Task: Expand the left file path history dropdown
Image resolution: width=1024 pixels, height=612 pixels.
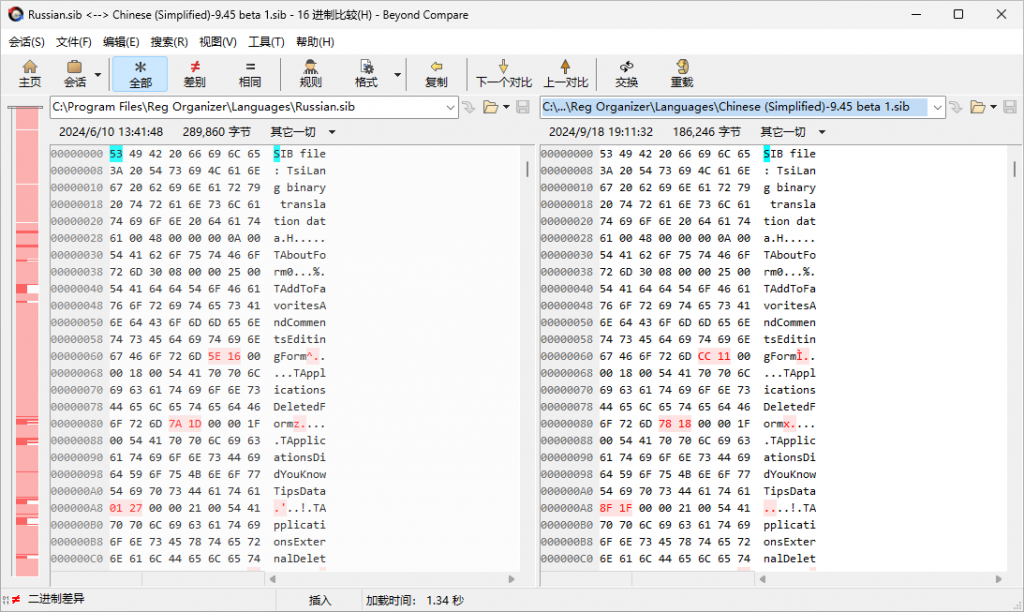Action: coord(451,107)
